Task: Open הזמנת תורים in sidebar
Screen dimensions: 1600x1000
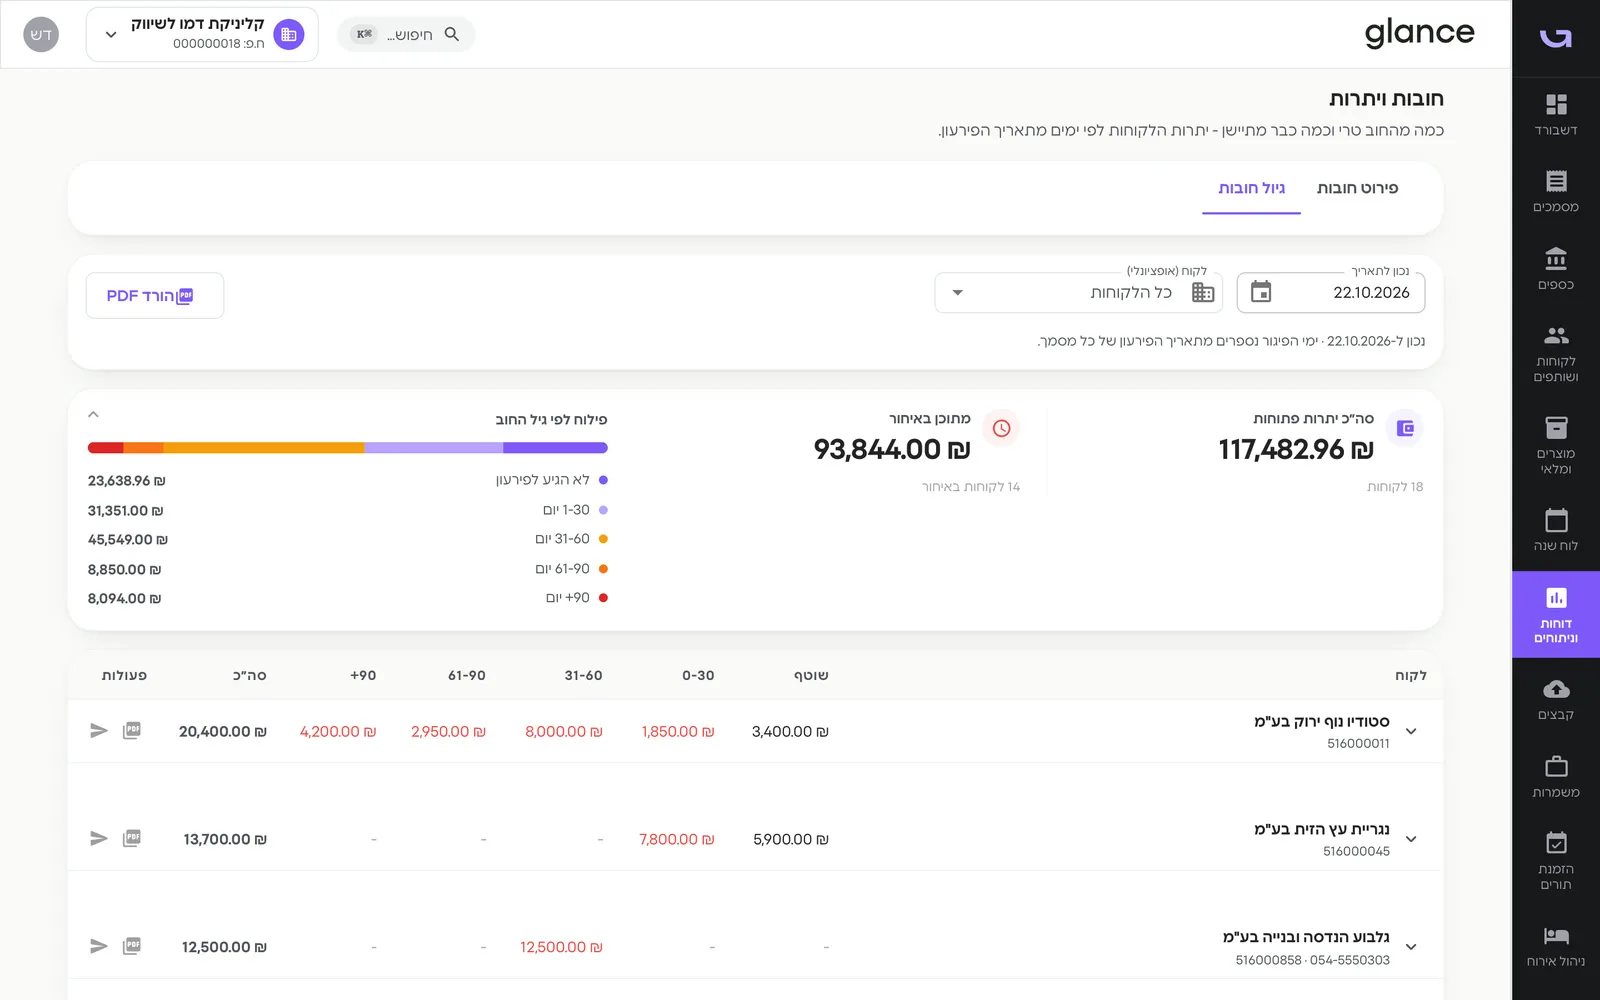Action: [1556, 860]
